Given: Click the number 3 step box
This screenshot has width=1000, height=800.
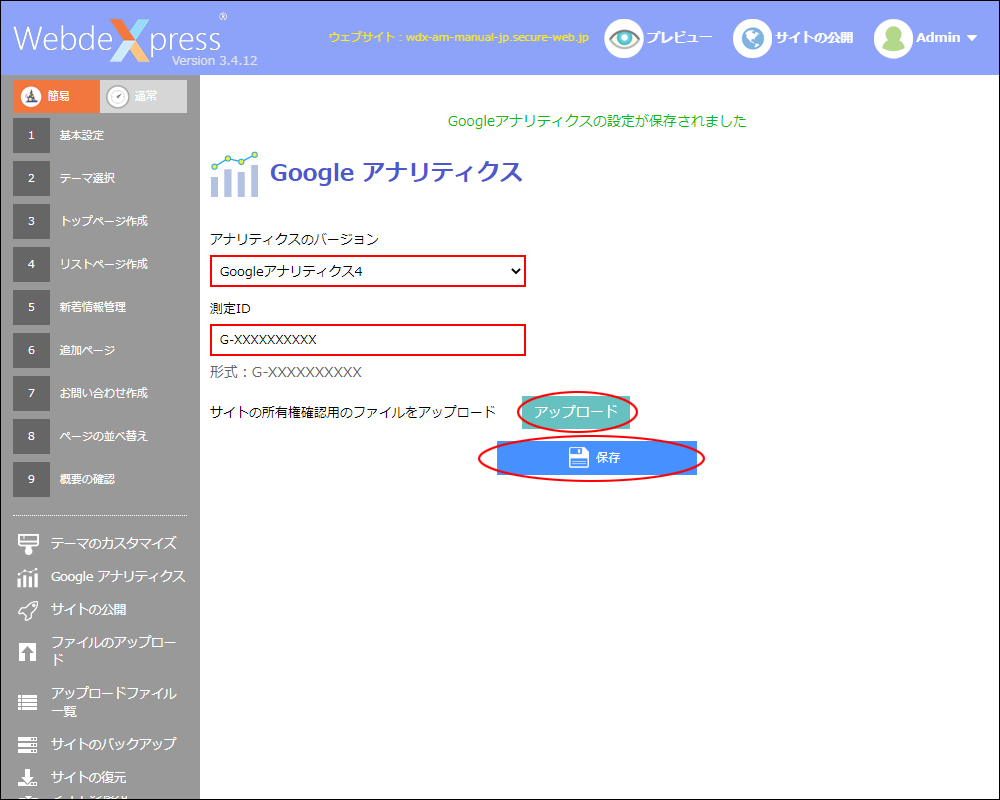Looking at the screenshot, I should pos(31,221).
